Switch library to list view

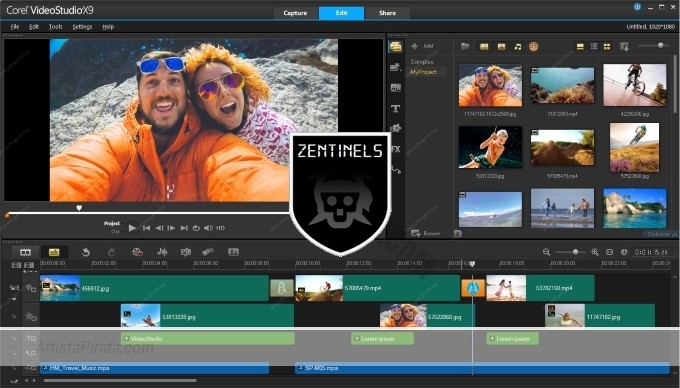pyautogui.click(x=594, y=46)
